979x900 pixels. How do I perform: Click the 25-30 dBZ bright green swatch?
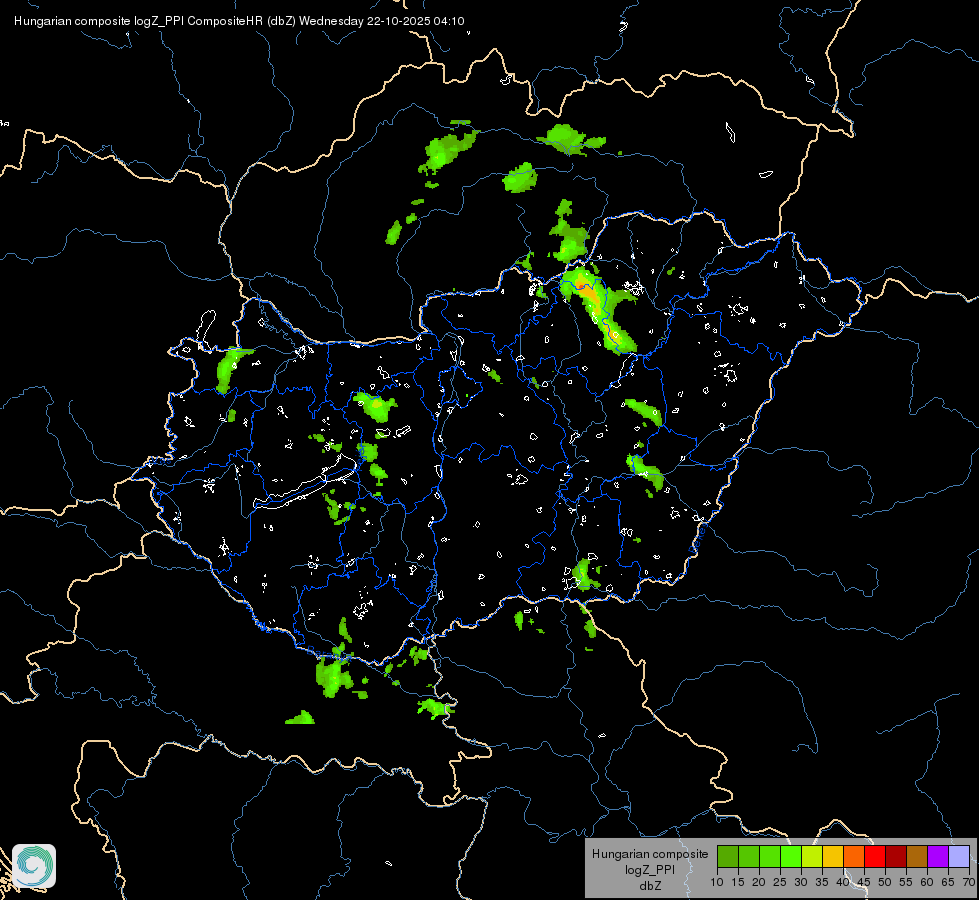tap(791, 856)
